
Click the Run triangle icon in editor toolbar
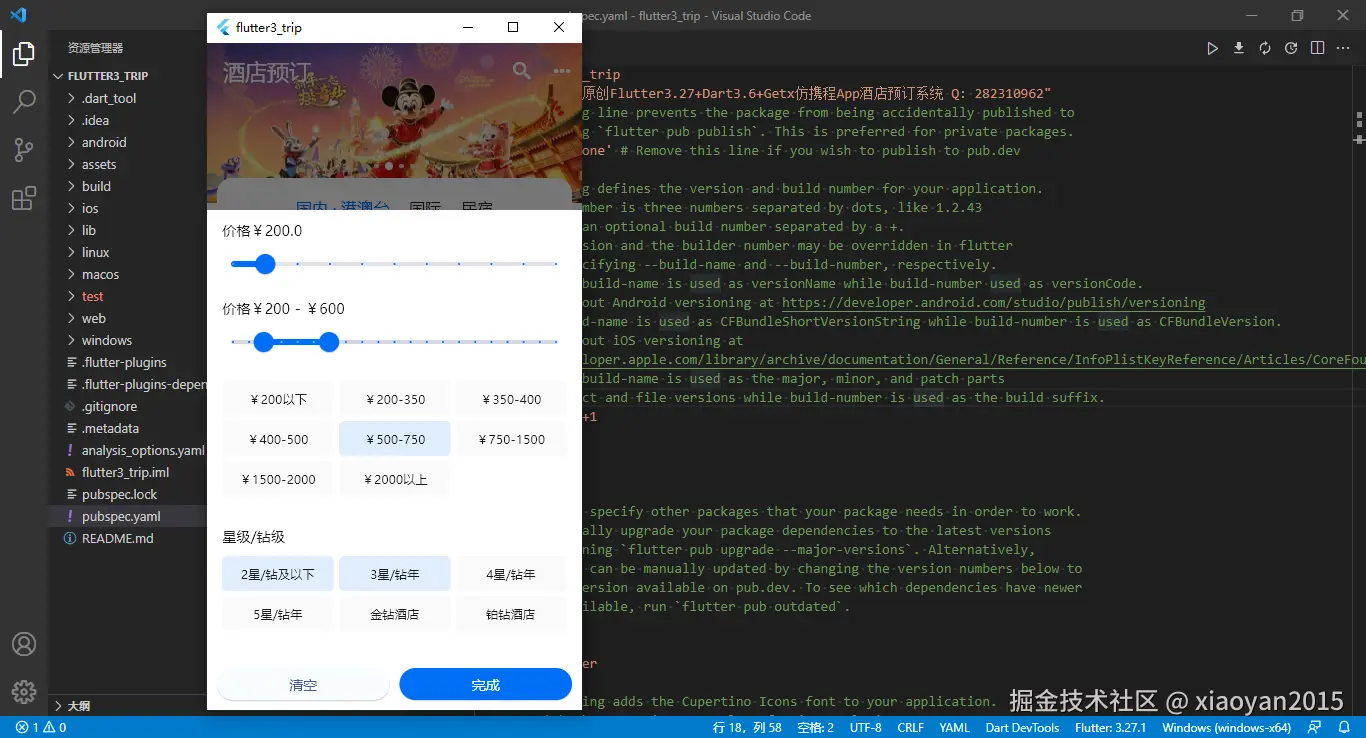click(1212, 48)
